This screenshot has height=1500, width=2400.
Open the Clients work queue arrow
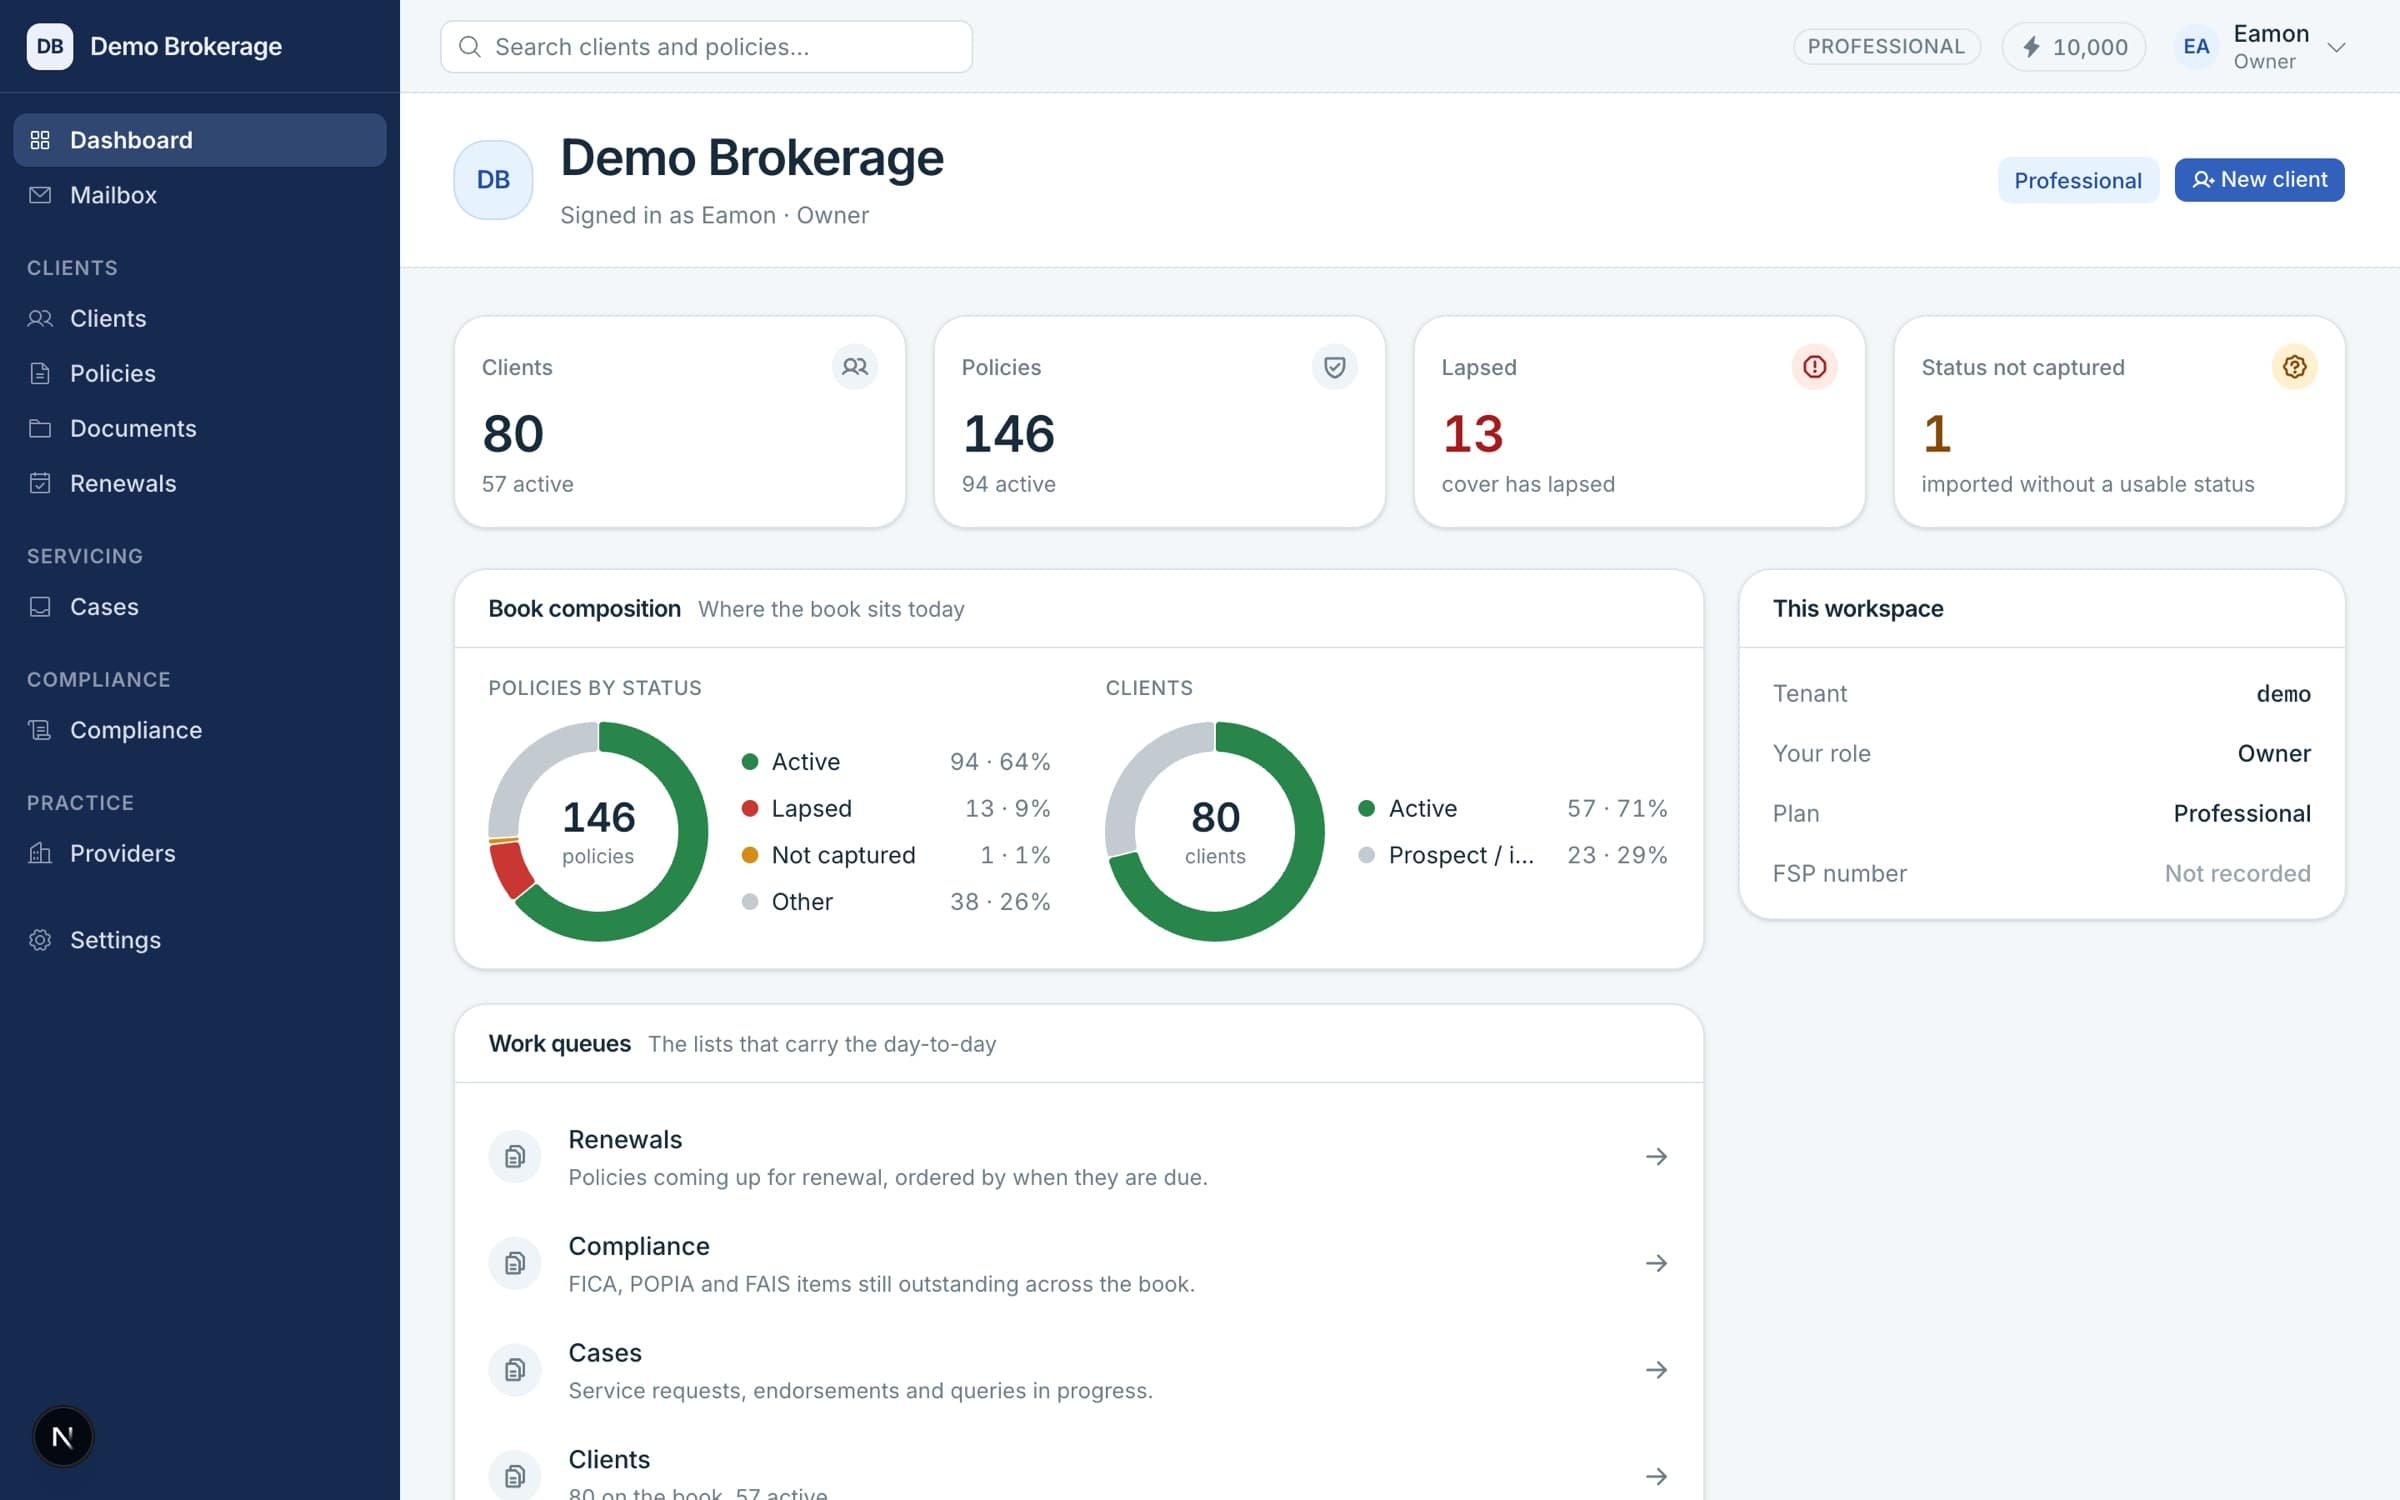click(1656, 1477)
